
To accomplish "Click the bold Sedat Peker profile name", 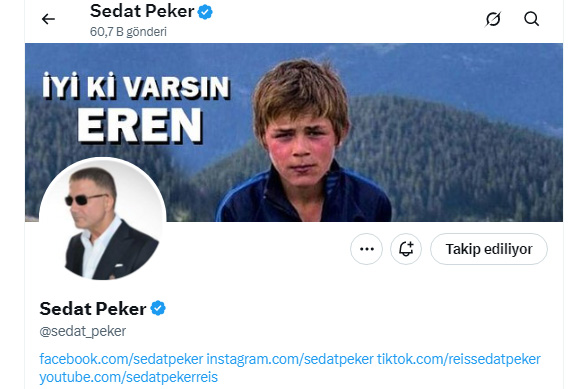I will [x=93, y=308].
